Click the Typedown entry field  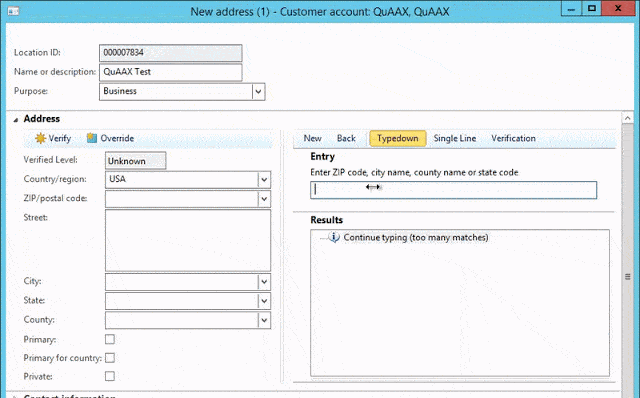tap(453, 190)
